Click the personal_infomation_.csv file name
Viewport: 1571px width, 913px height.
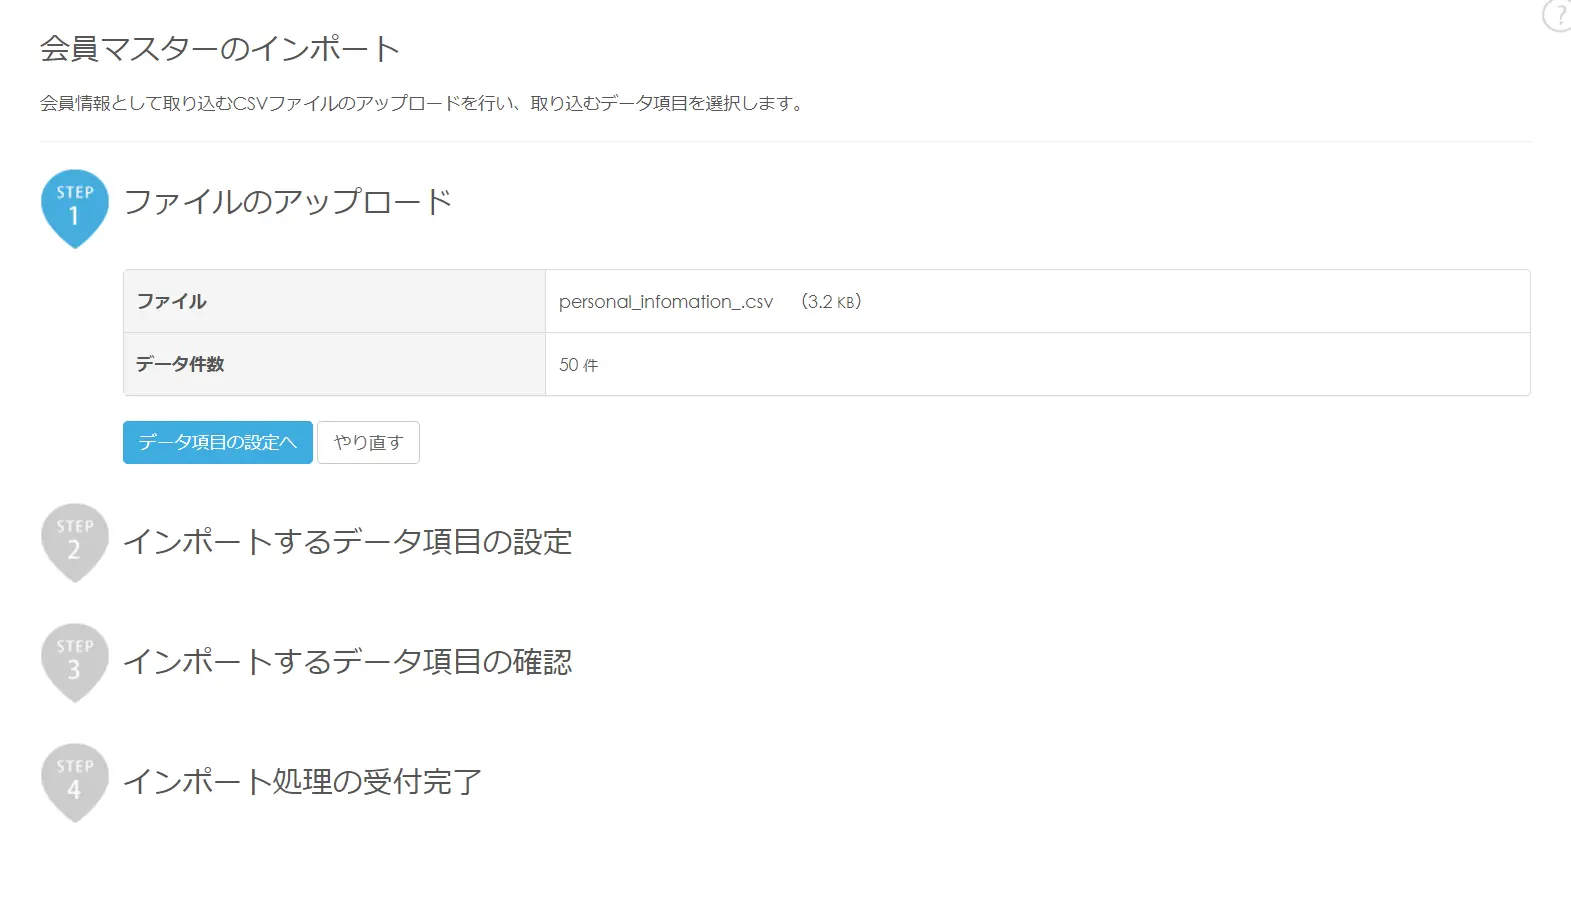tap(666, 301)
